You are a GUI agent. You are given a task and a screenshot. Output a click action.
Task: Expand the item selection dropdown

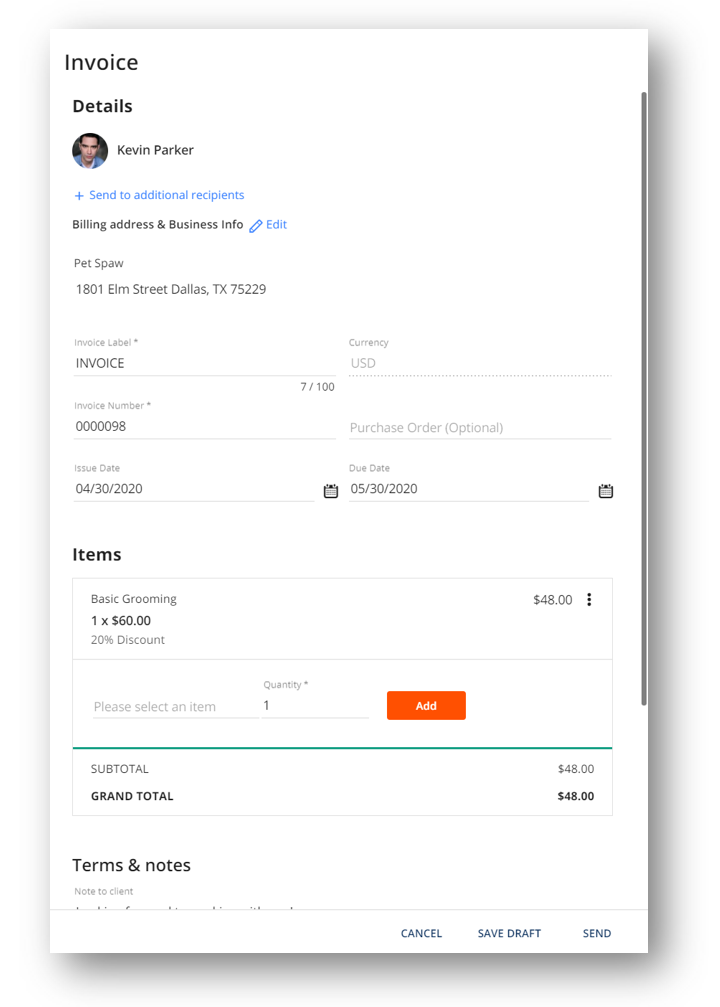[x=175, y=706]
